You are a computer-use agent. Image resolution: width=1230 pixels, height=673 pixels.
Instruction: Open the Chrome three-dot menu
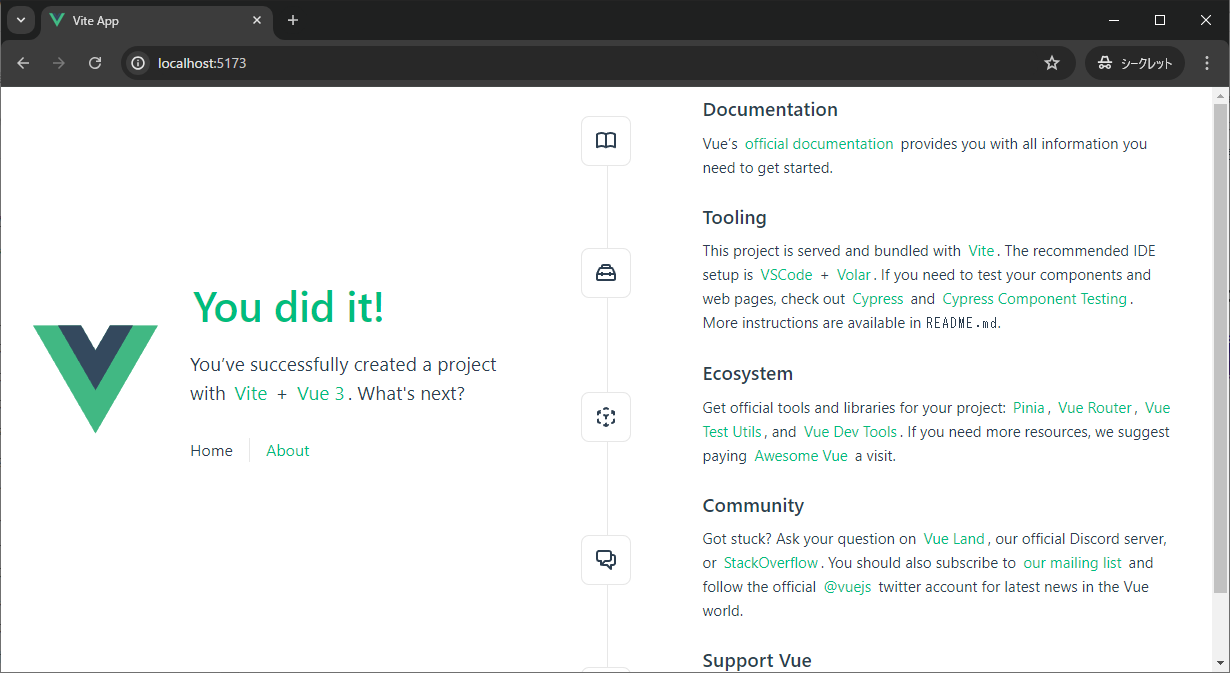[x=1207, y=63]
